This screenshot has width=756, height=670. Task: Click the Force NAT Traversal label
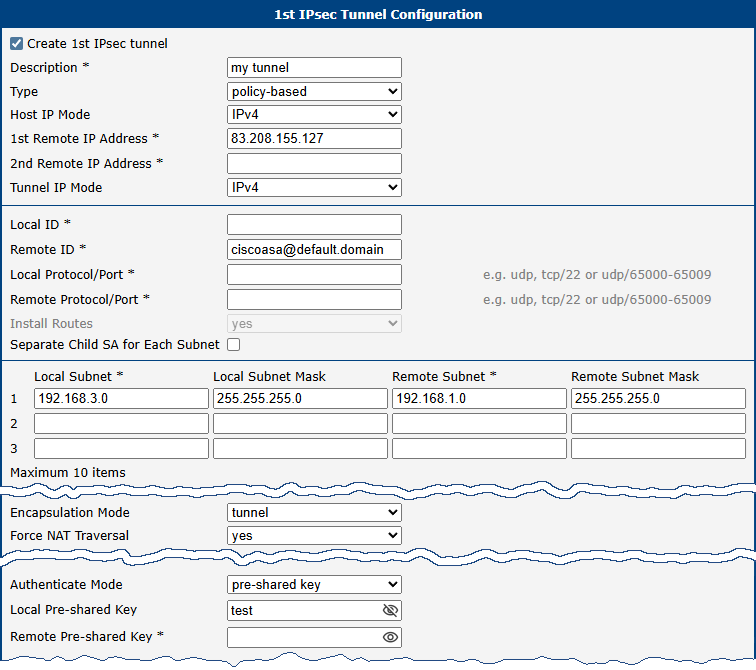pos(69,536)
